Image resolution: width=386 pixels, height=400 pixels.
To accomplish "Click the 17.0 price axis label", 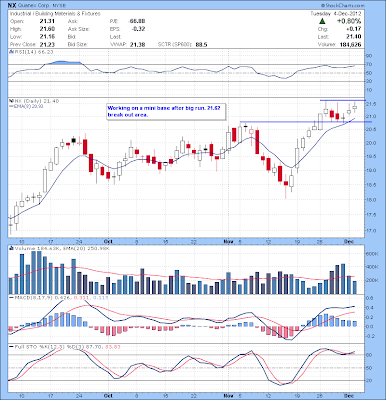I will (x=372, y=231).
